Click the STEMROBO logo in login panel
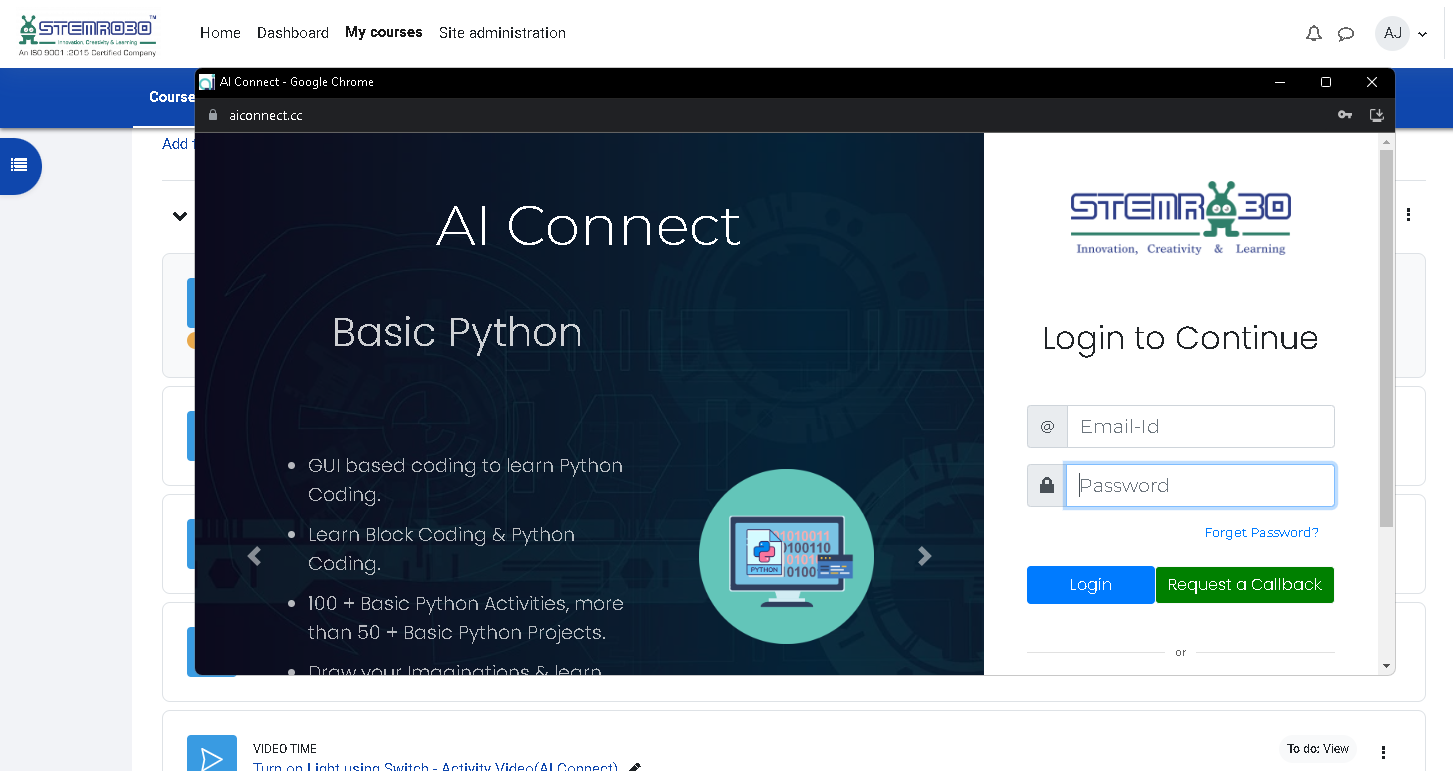1453x771 pixels. point(1180,218)
